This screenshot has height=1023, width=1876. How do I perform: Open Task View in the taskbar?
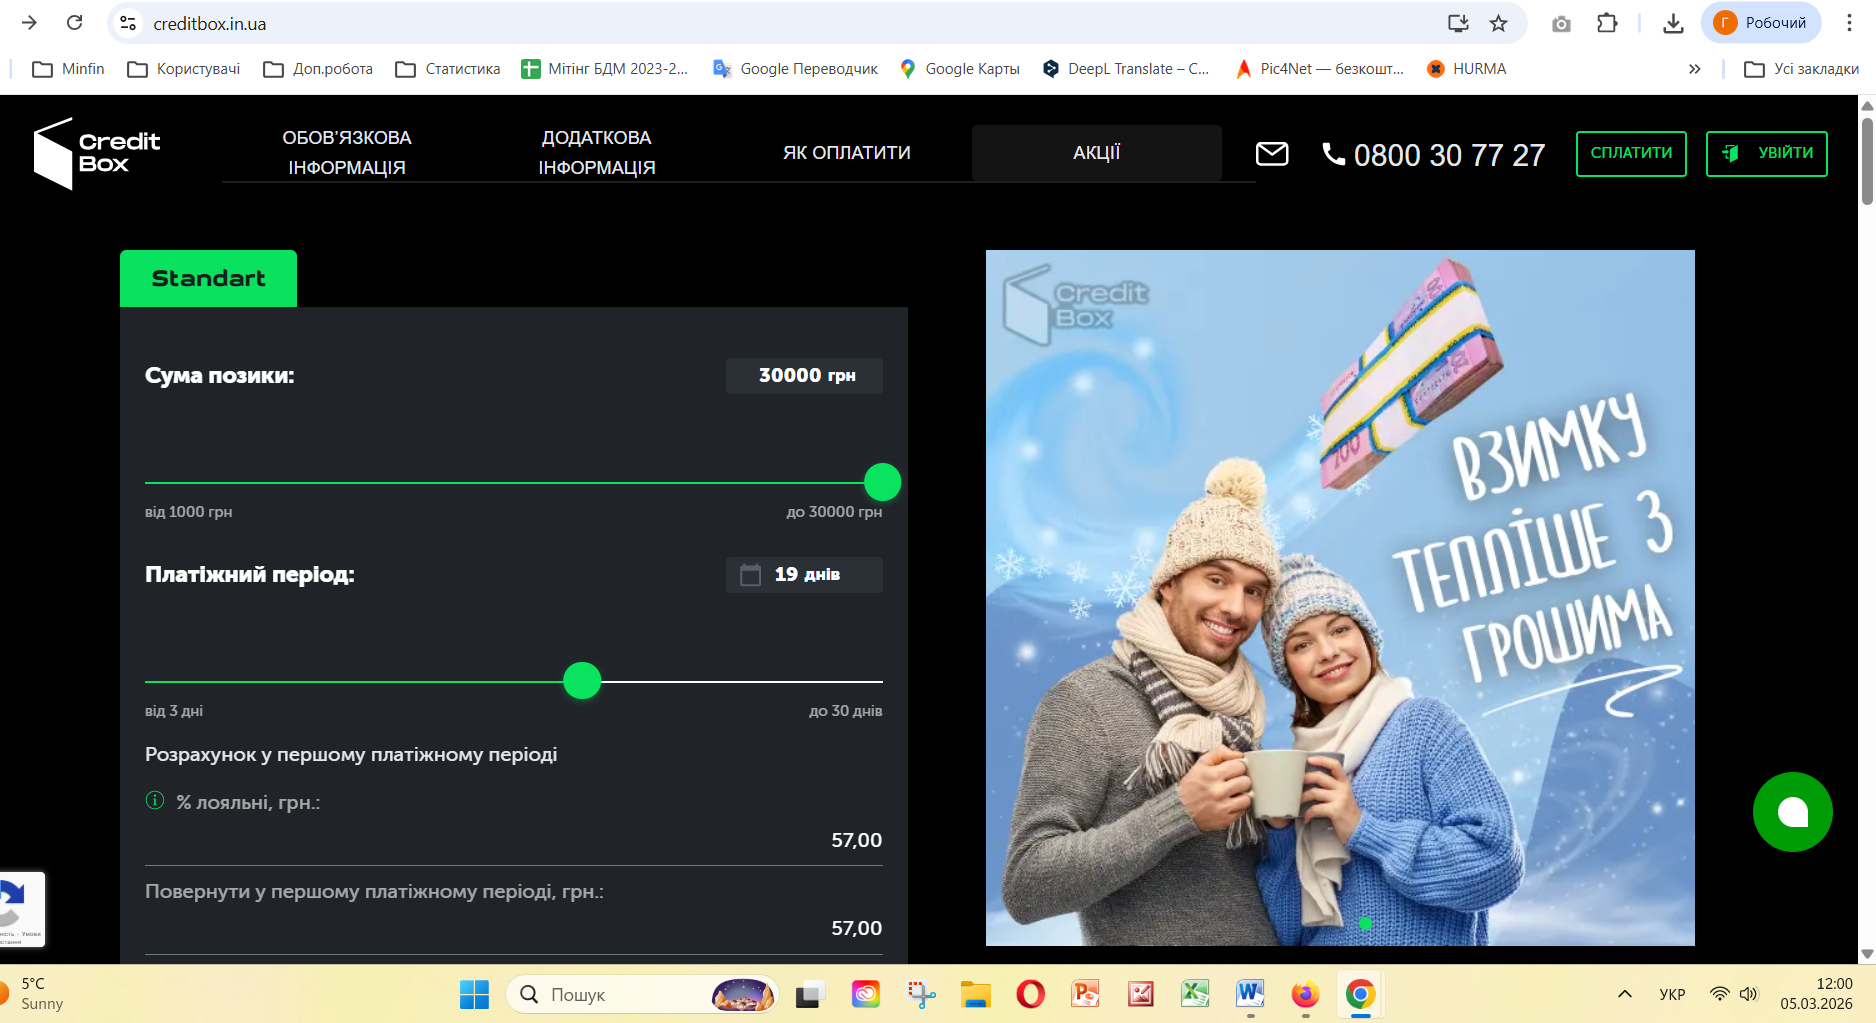tap(810, 994)
